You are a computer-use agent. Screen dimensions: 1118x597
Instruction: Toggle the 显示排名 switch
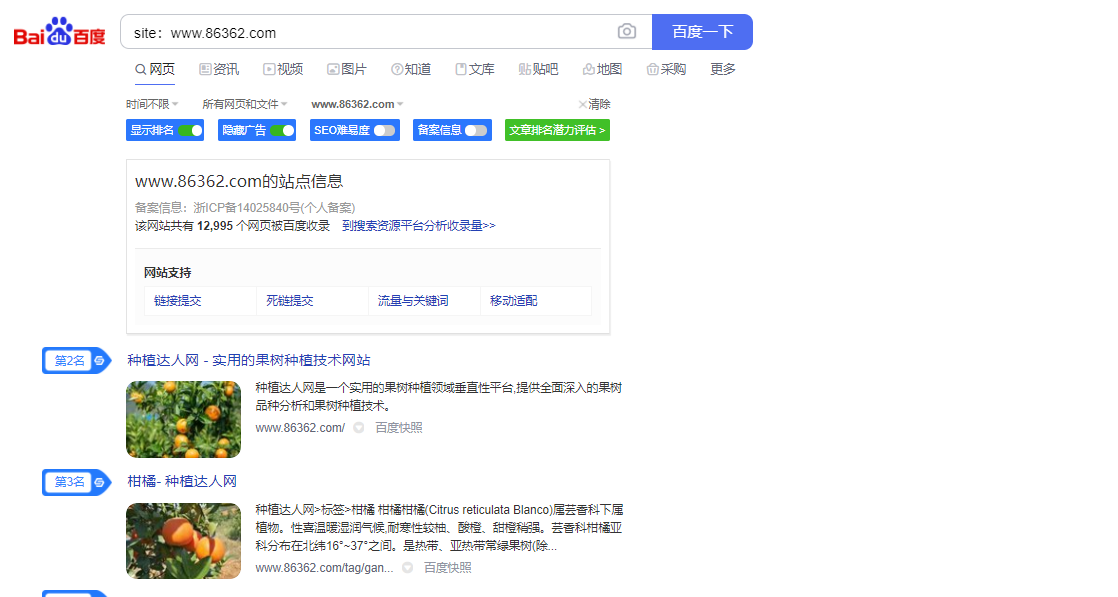190,130
